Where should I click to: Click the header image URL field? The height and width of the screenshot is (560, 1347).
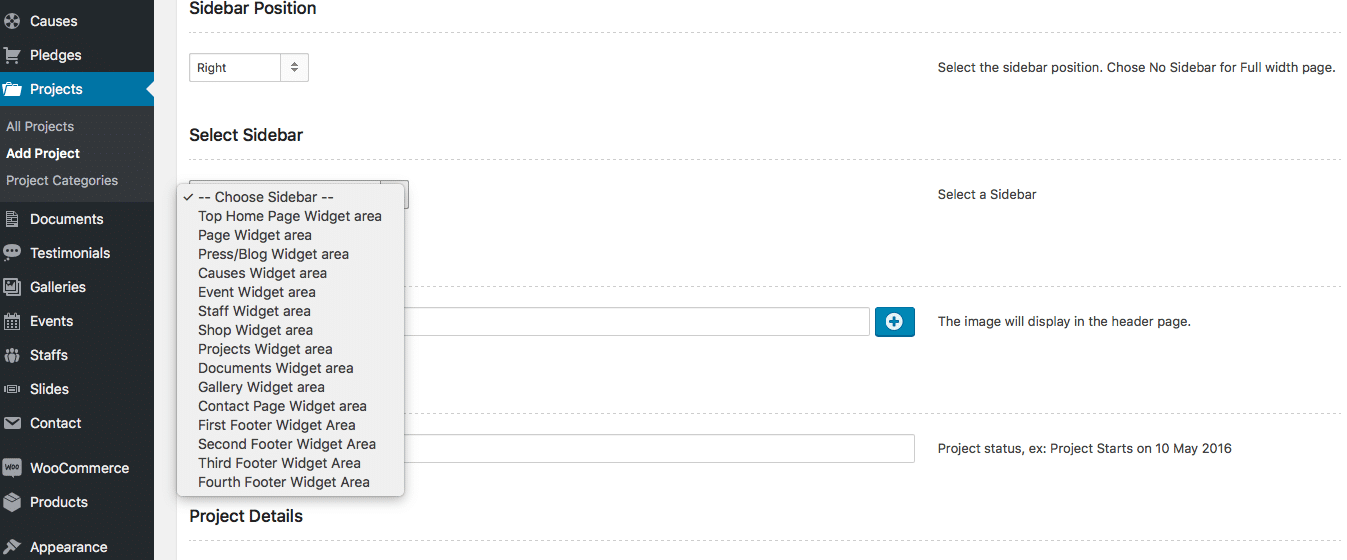(636, 321)
